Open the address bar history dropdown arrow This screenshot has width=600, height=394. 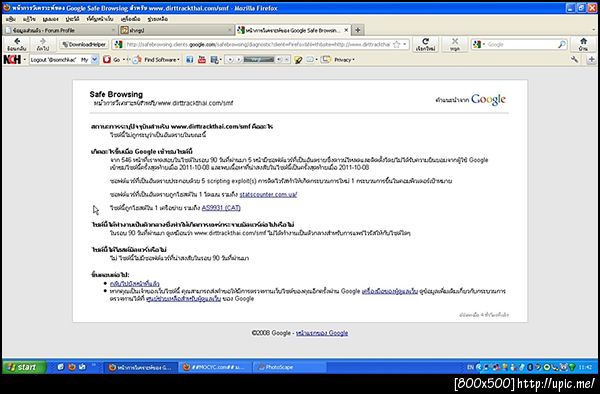(x=405, y=44)
